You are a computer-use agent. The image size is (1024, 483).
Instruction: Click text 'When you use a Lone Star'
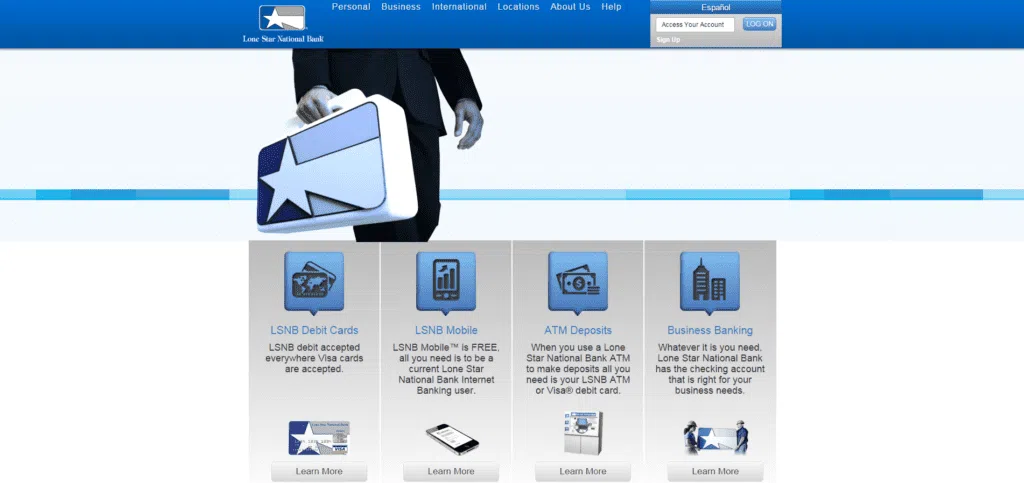[578, 348]
